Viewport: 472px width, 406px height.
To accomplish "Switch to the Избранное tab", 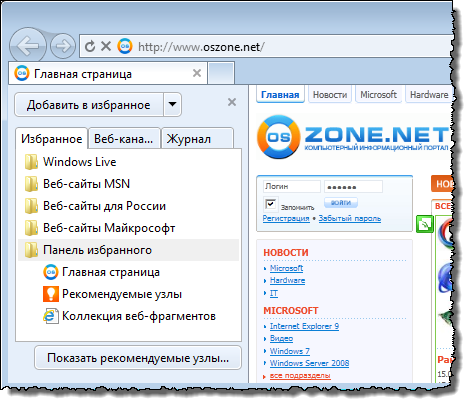I will (51, 138).
